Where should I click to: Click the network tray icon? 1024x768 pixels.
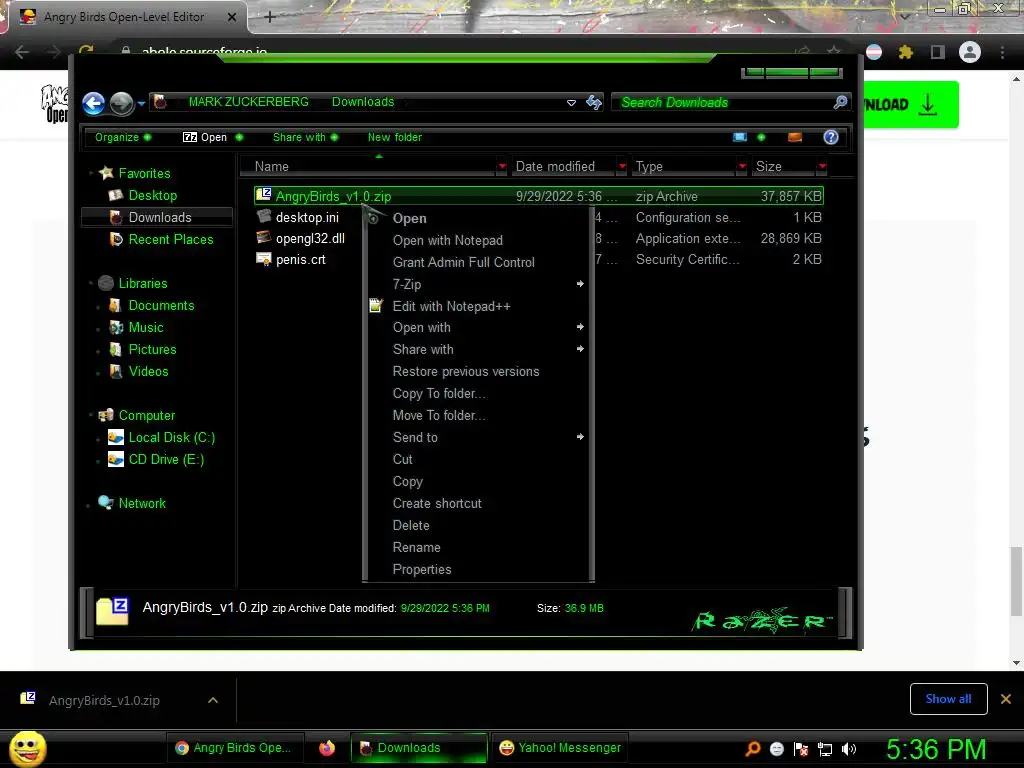coord(825,749)
